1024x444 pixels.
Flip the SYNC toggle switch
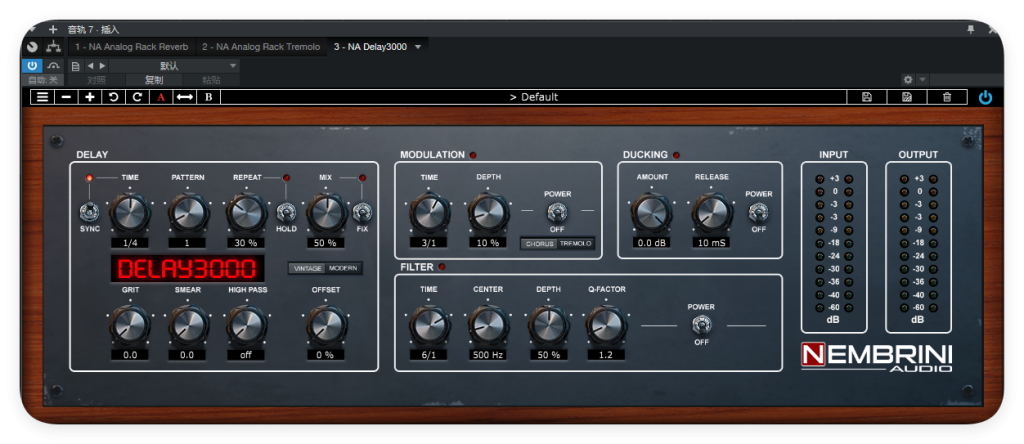88,212
